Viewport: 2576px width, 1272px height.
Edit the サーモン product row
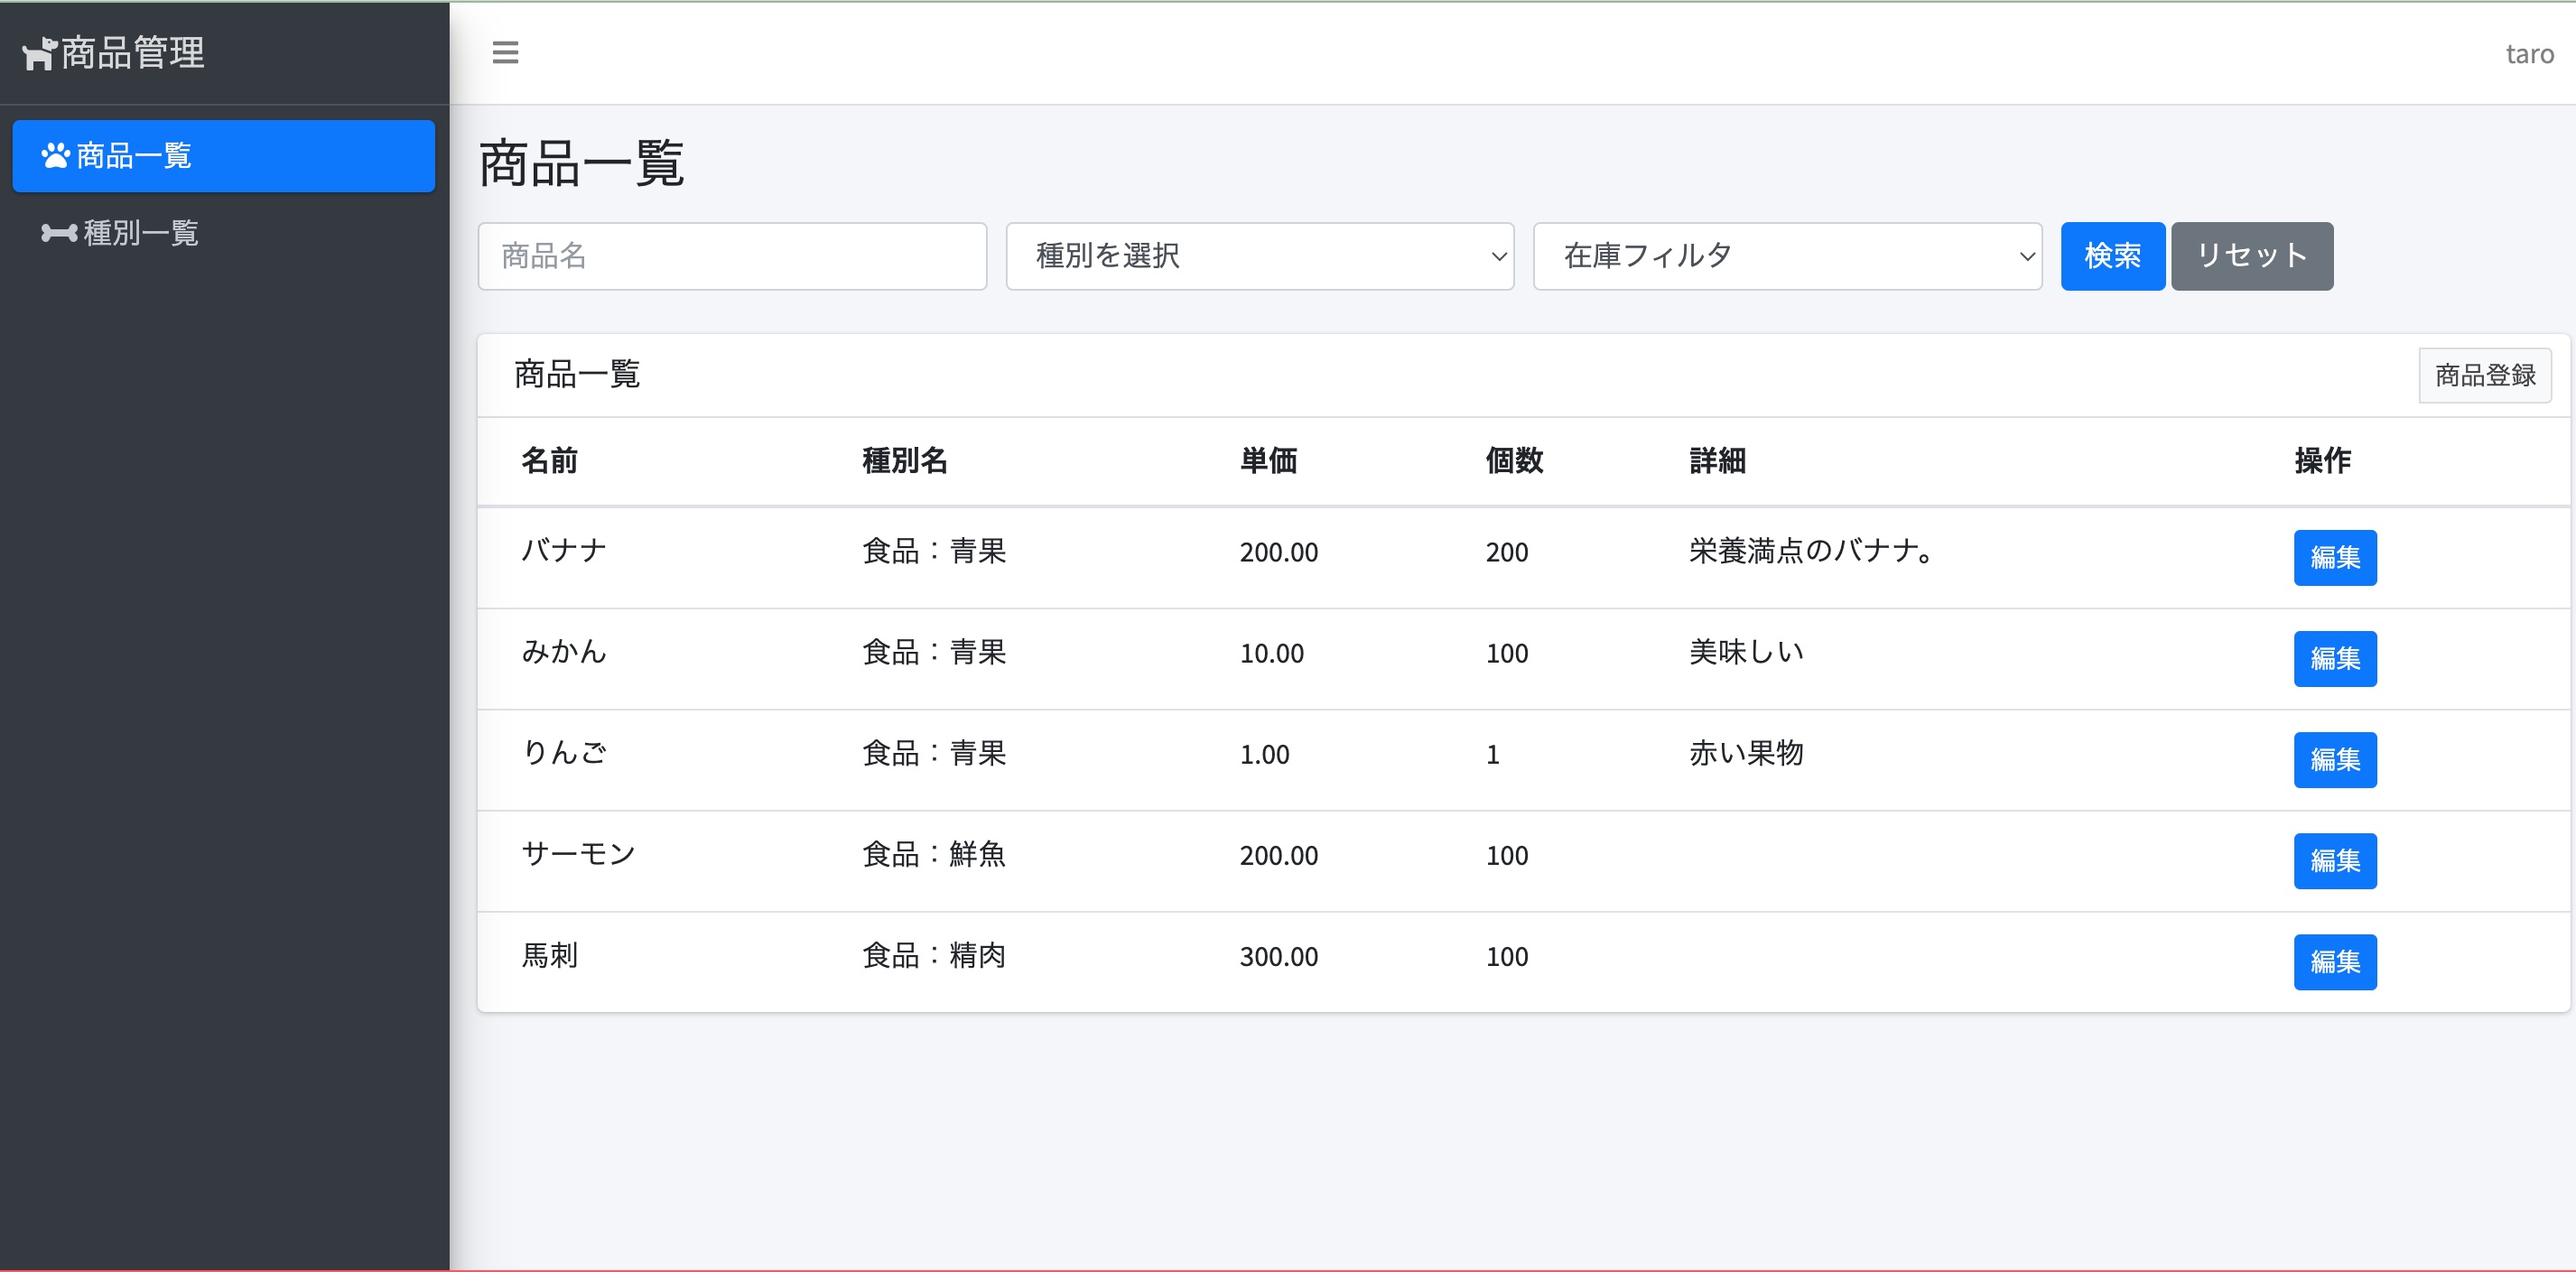(x=2335, y=860)
